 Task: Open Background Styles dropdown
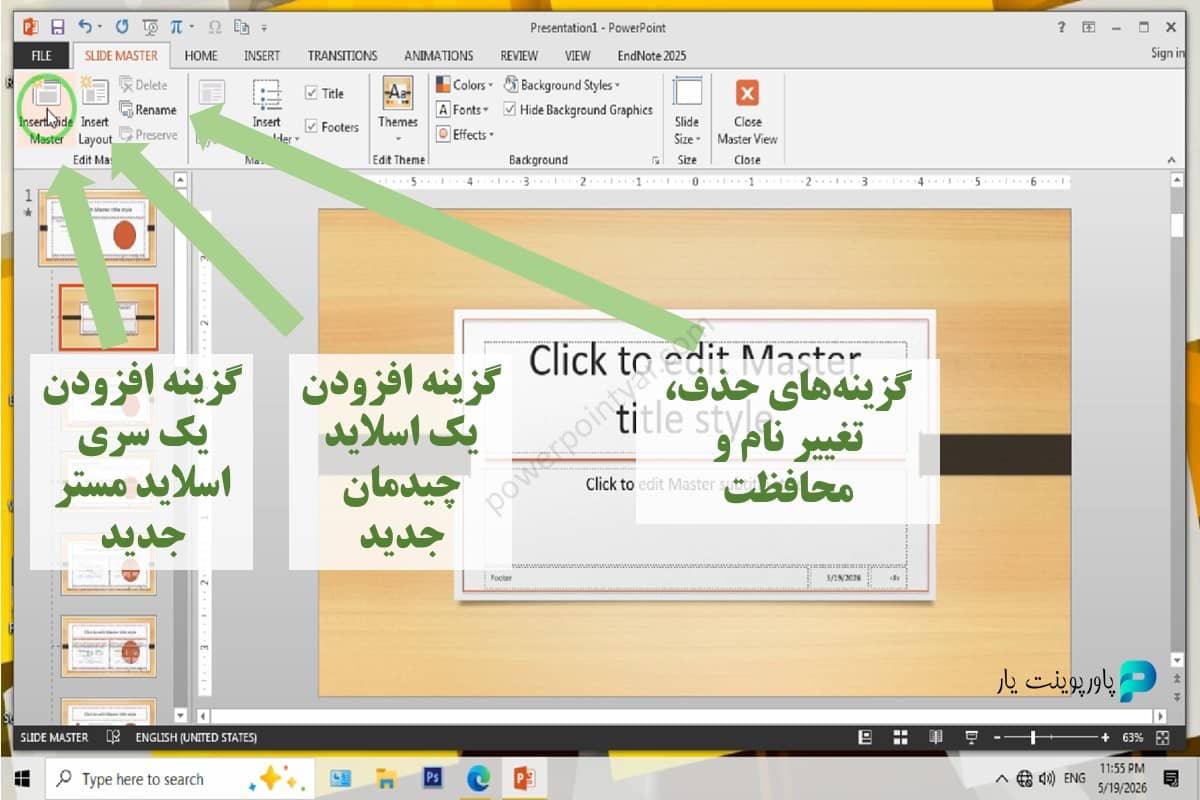pos(562,85)
